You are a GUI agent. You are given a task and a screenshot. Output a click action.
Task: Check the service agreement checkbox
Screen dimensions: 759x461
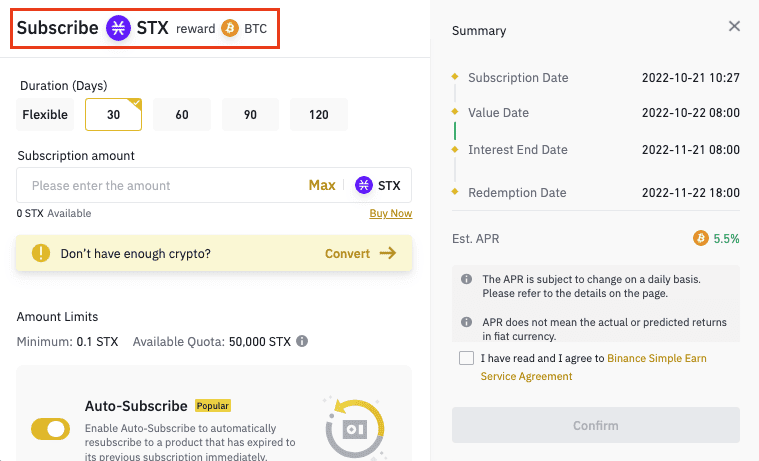pyautogui.click(x=466, y=358)
